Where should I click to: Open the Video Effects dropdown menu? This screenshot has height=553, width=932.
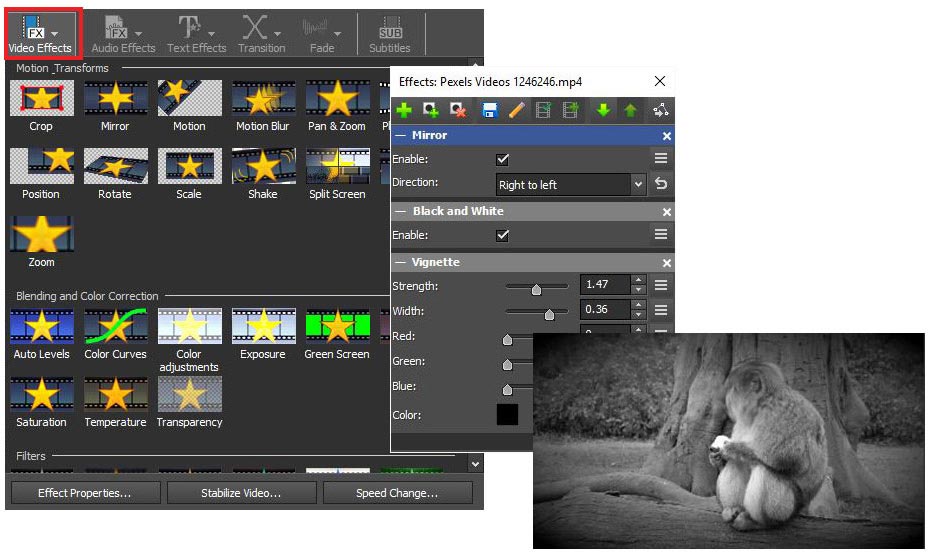click(40, 33)
